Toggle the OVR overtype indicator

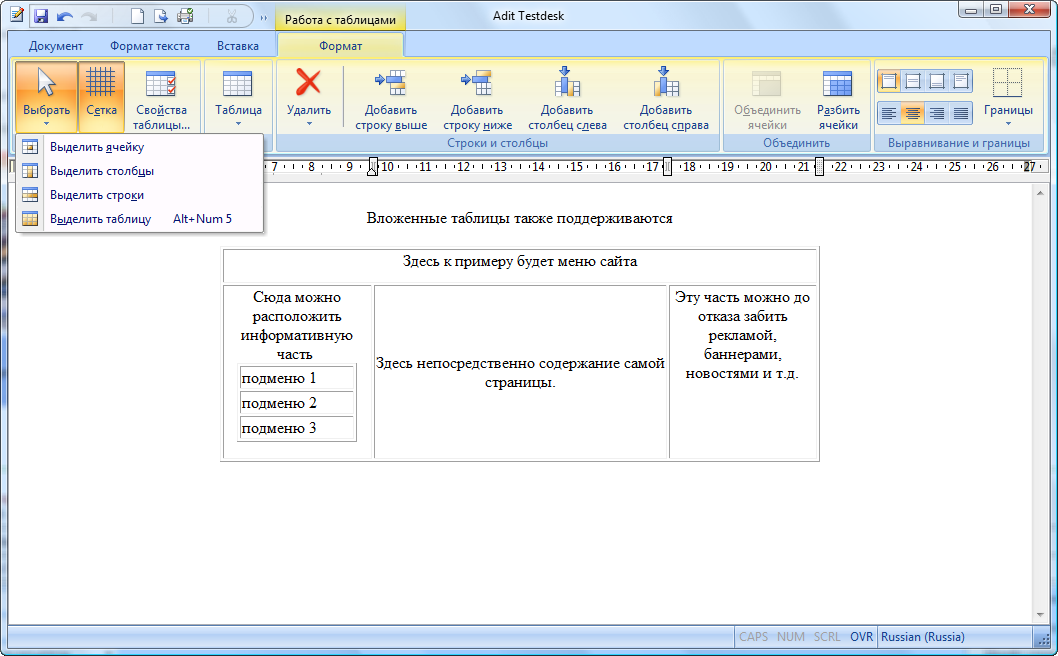click(x=861, y=636)
